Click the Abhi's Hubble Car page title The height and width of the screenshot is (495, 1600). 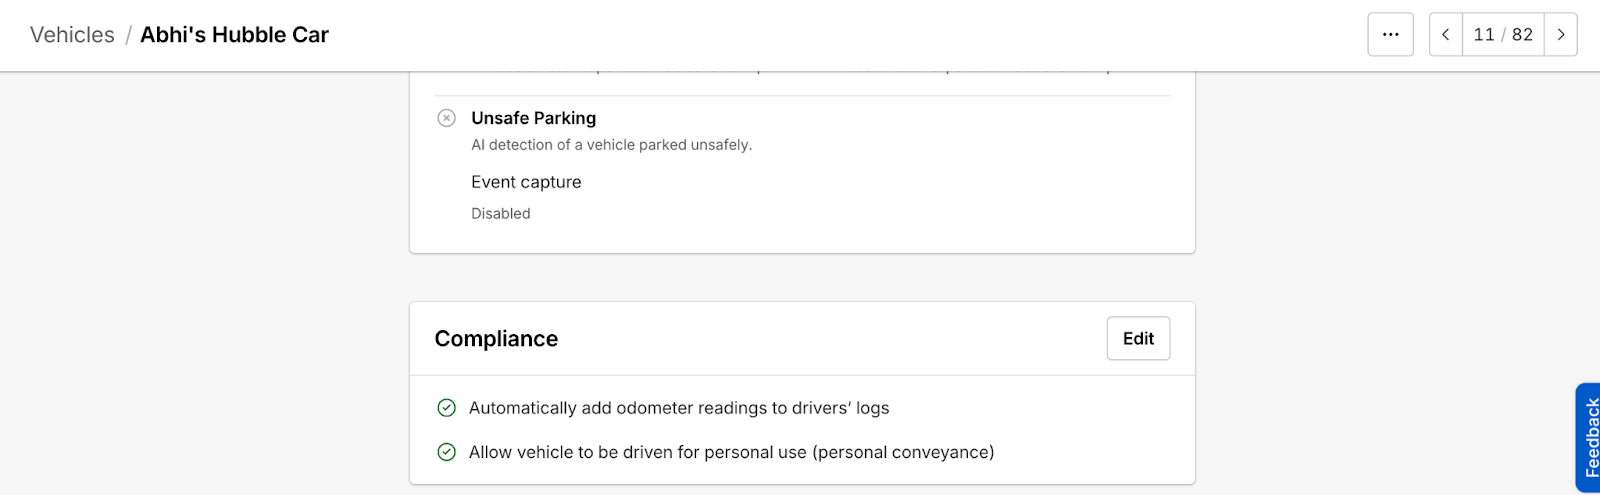point(234,35)
